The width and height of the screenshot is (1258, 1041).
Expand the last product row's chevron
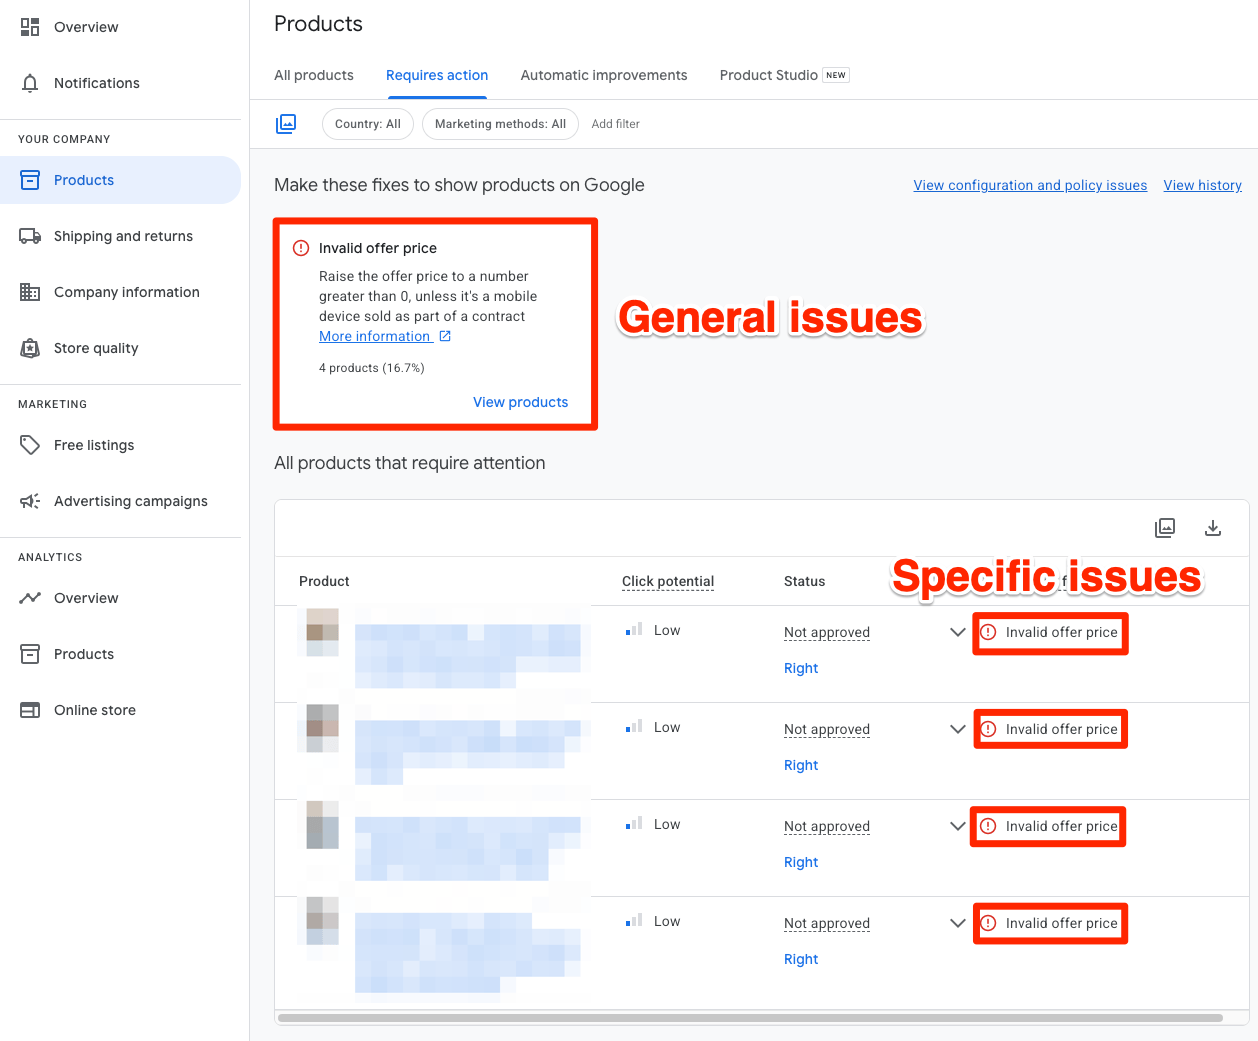(x=957, y=923)
